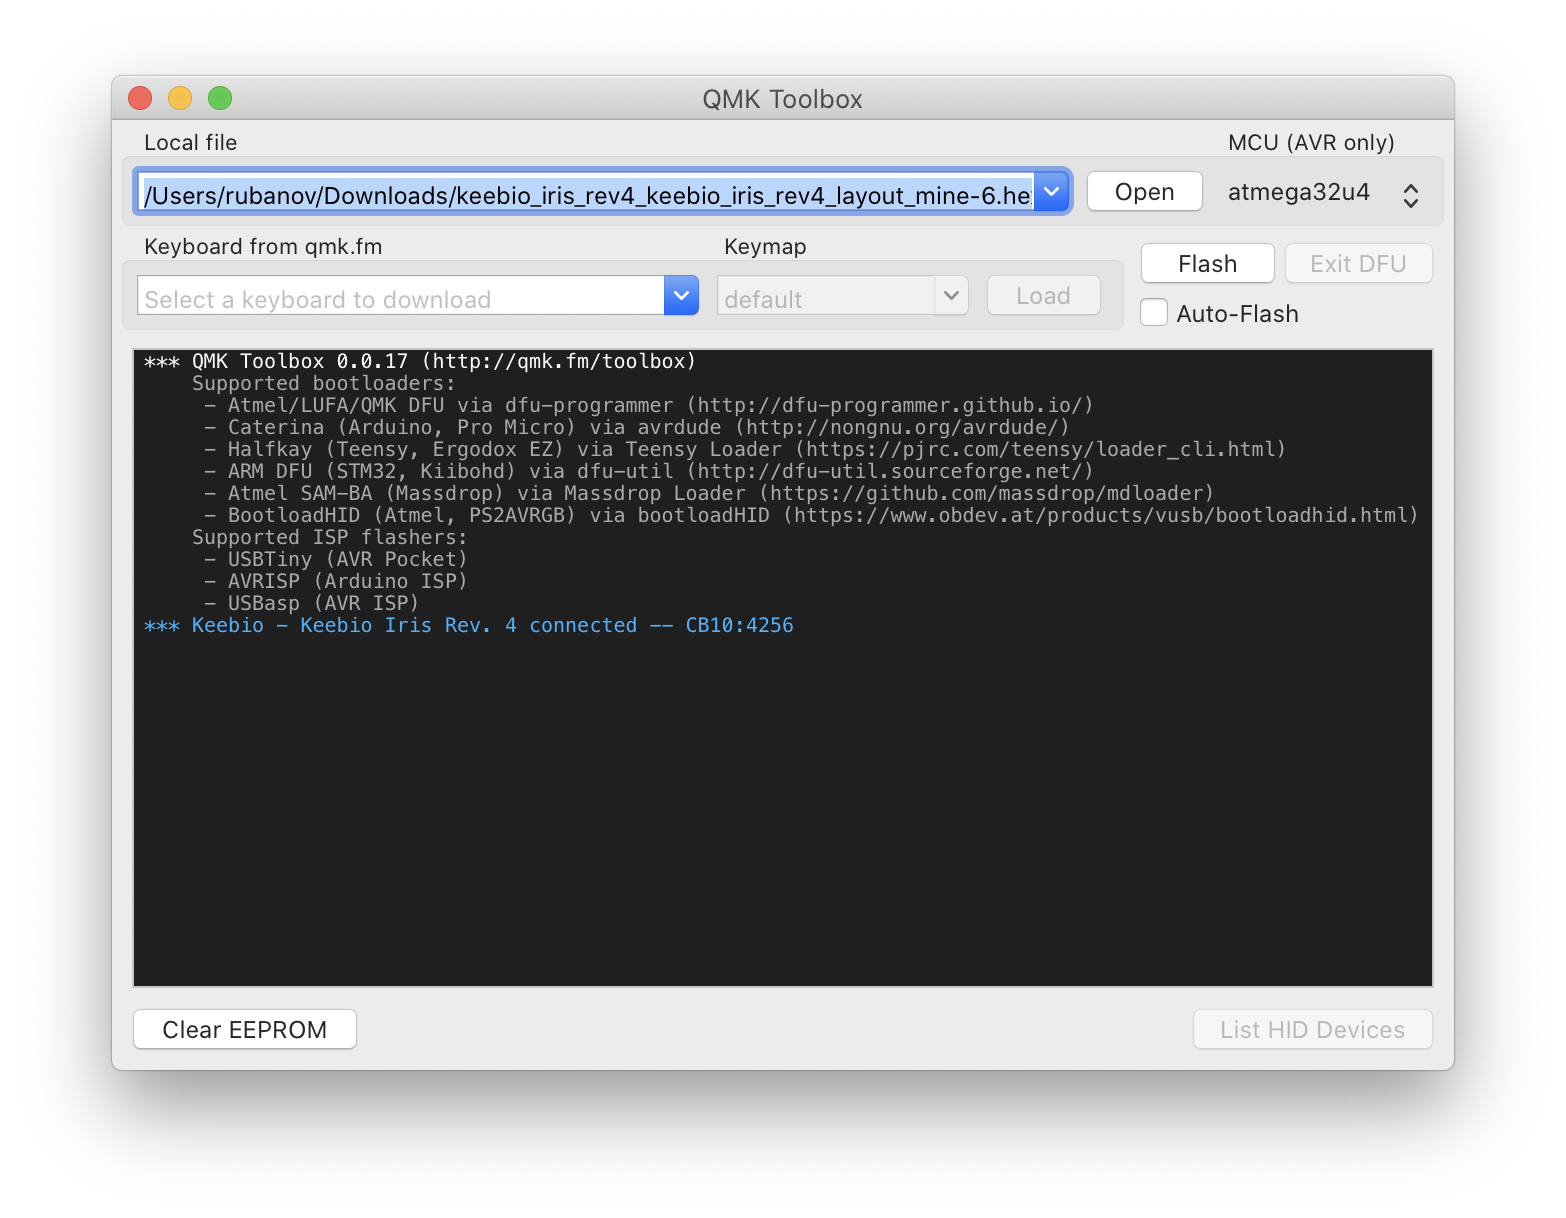Click the Atmel SAM-BA Massdrop log line
Image resolution: width=1566 pixels, height=1218 pixels.
709,493
